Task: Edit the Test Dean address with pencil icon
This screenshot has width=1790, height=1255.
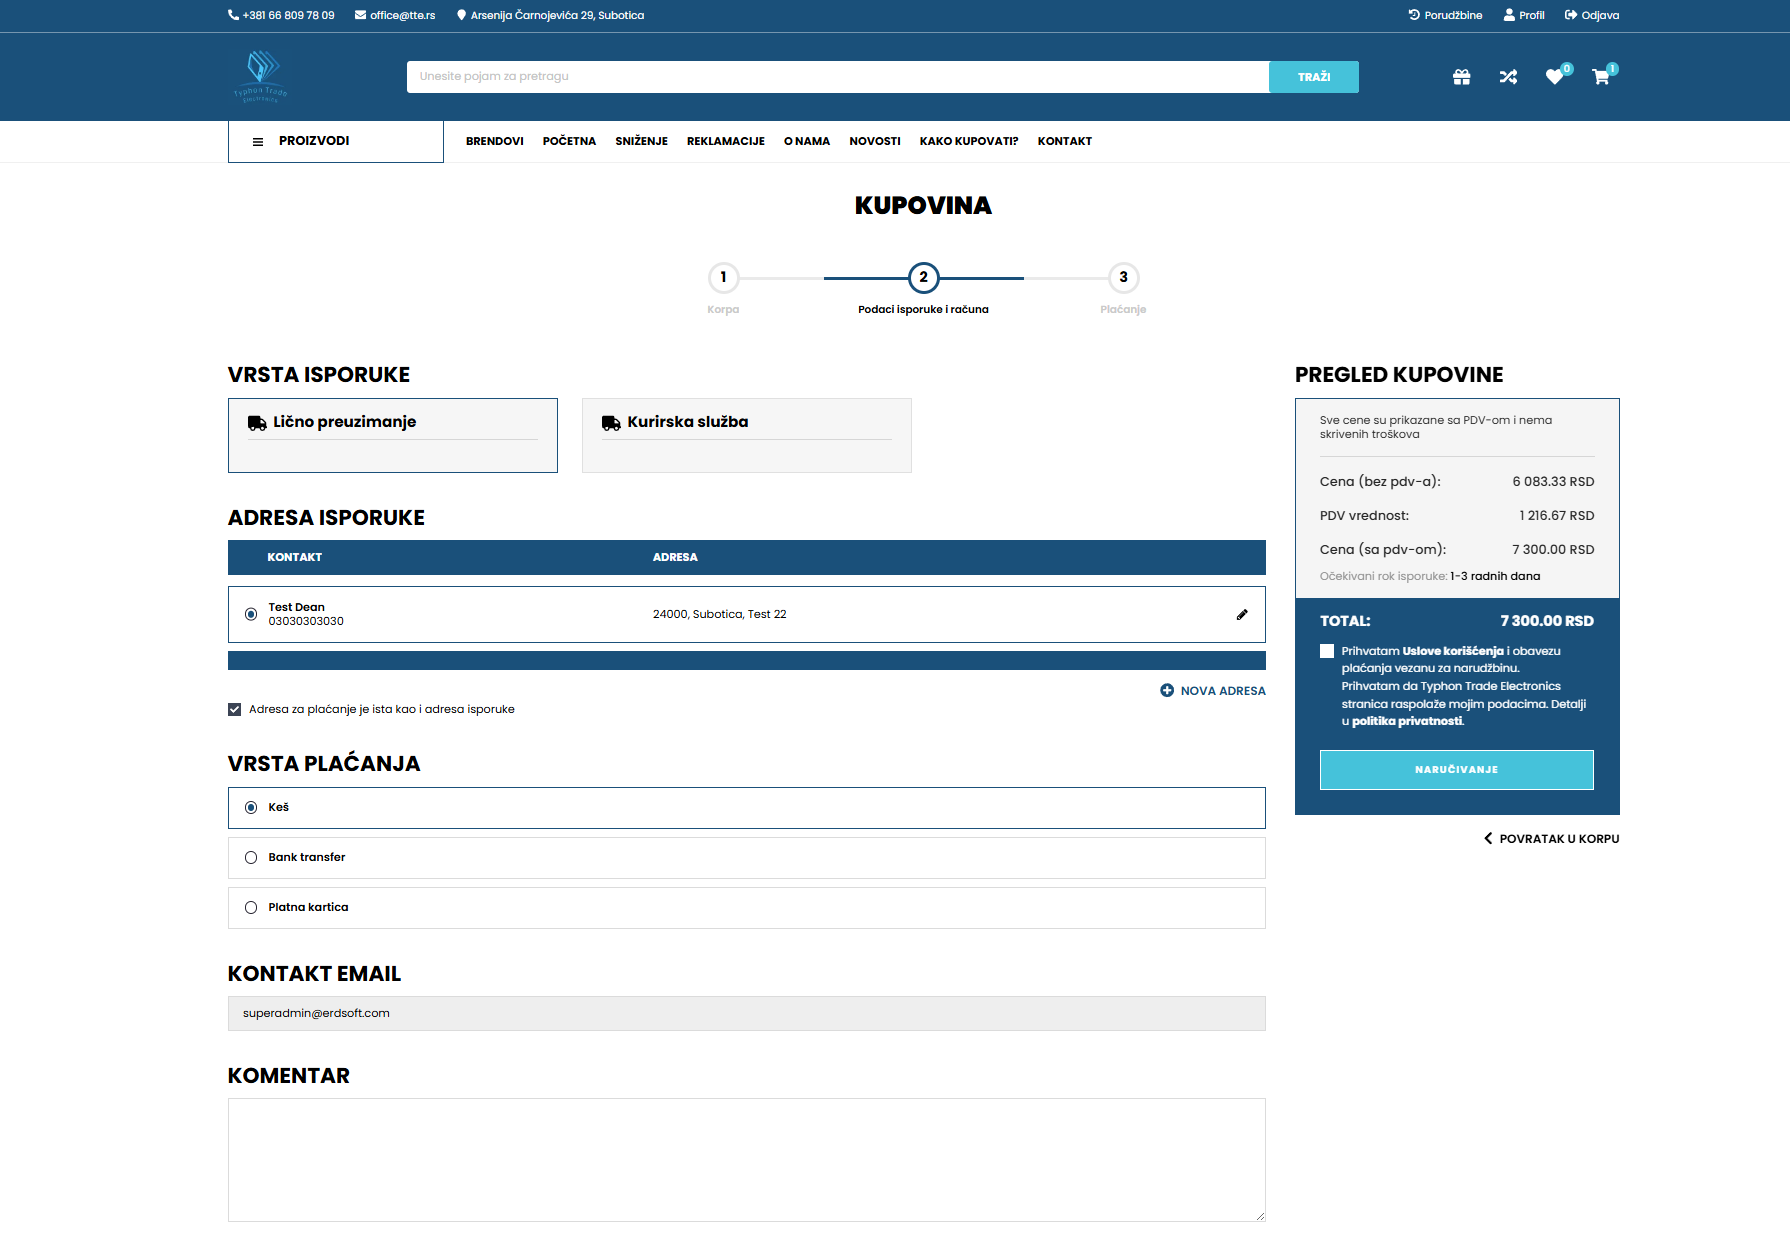Action: pos(1242,614)
